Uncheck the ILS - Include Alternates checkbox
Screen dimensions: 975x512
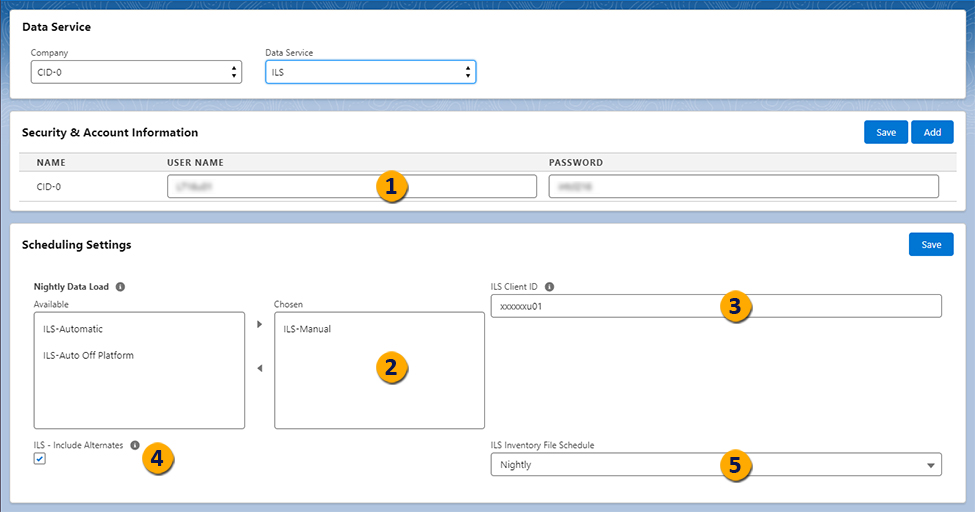(x=40, y=459)
